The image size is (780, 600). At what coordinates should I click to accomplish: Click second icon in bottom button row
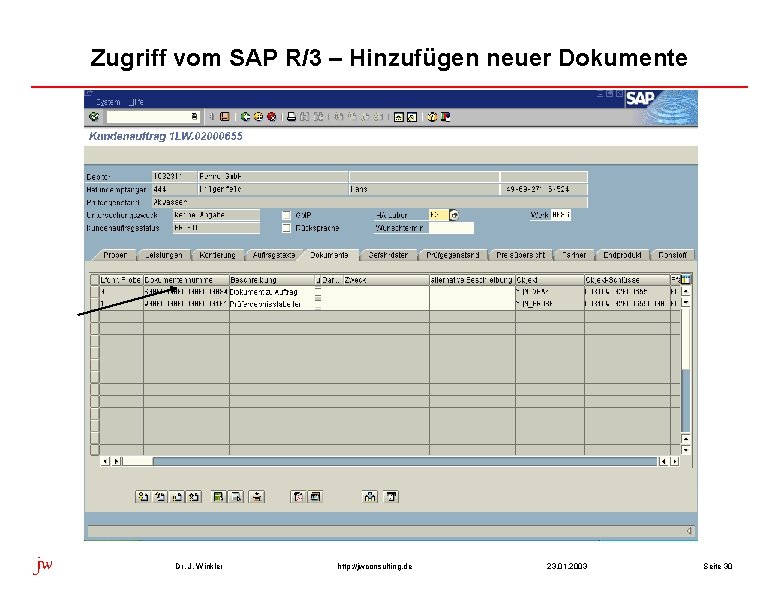(160, 497)
